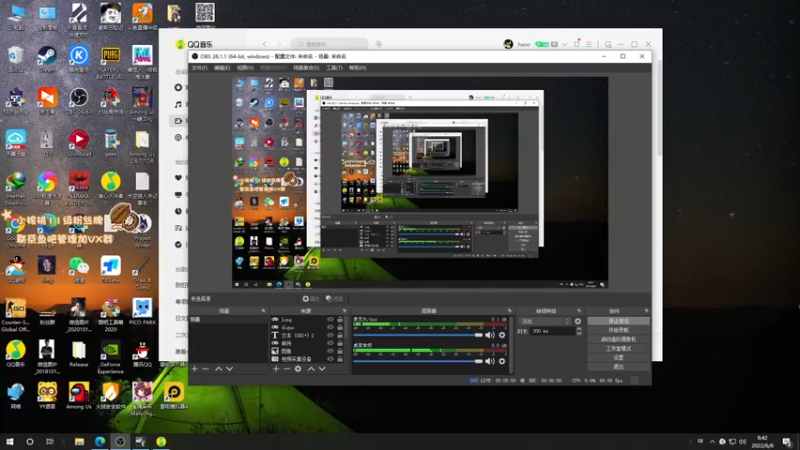800x450 pixels.
Task: Open Steam from desktop shortcut
Action: pos(47,55)
